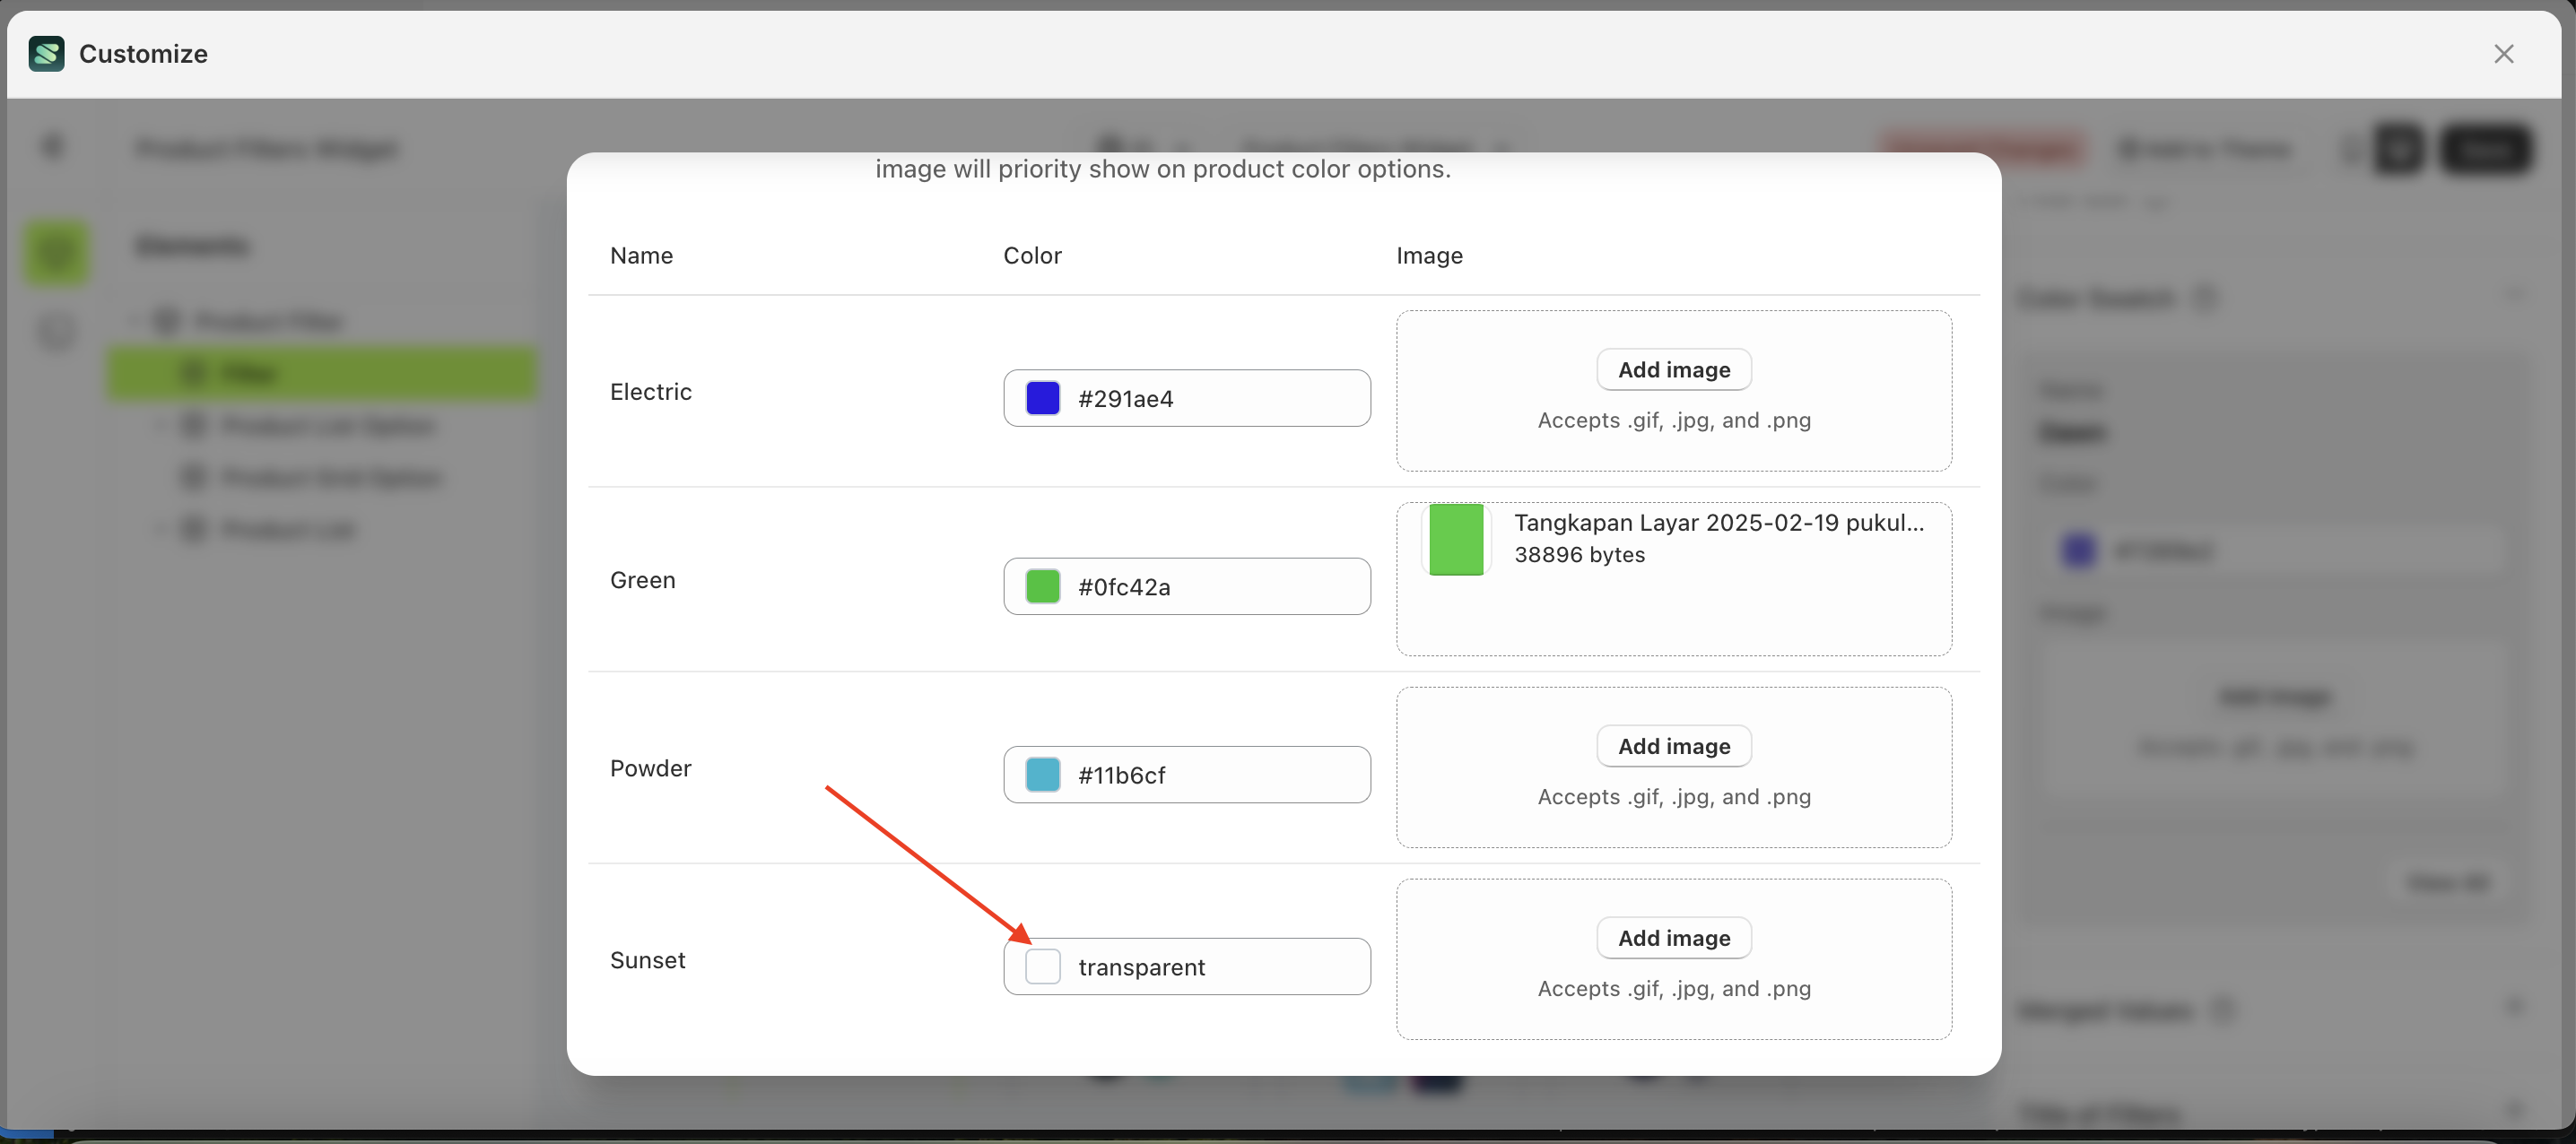Select the green Elements panel icon in sidebar
This screenshot has width=2576, height=1144.
tap(57, 252)
